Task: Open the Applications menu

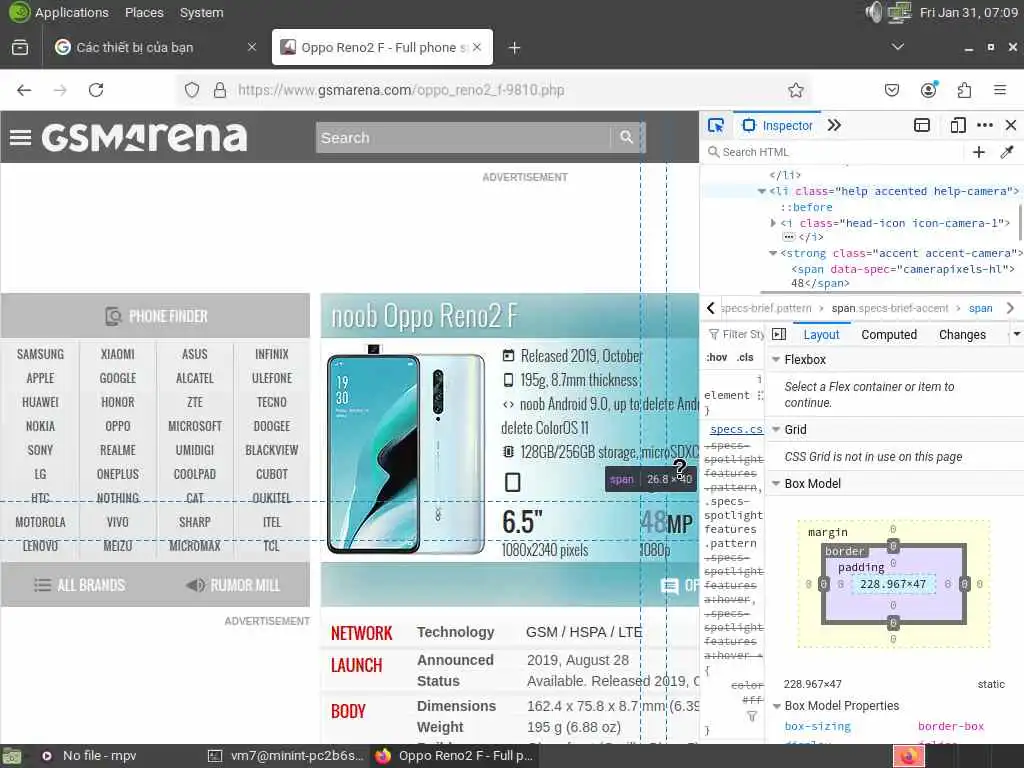Action: click(72, 12)
